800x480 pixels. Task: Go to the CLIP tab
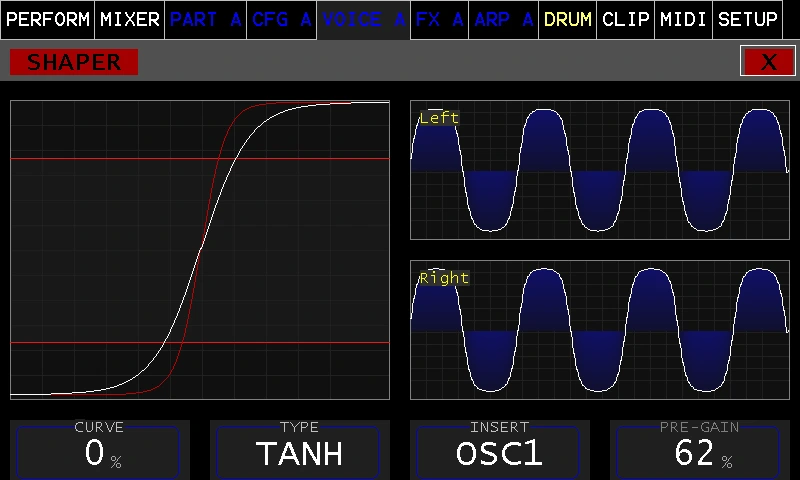pyautogui.click(x=626, y=20)
